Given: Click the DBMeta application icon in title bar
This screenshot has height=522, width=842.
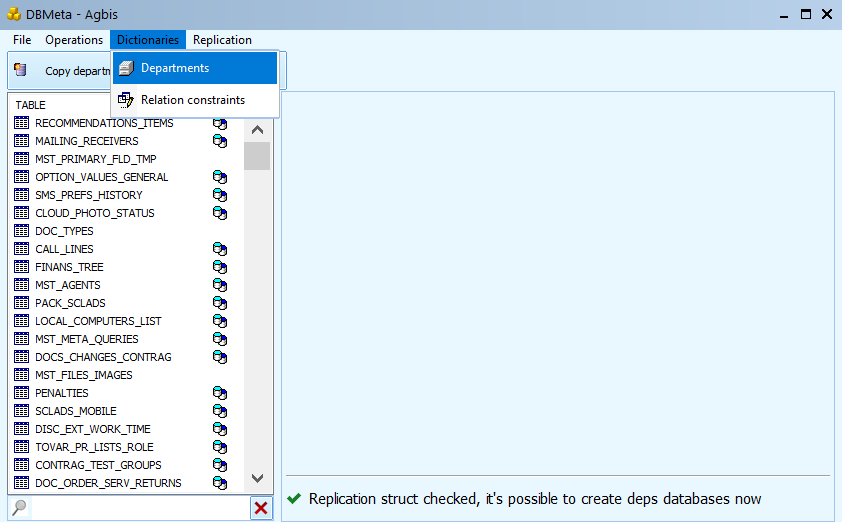Looking at the screenshot, I should (14, 14).
